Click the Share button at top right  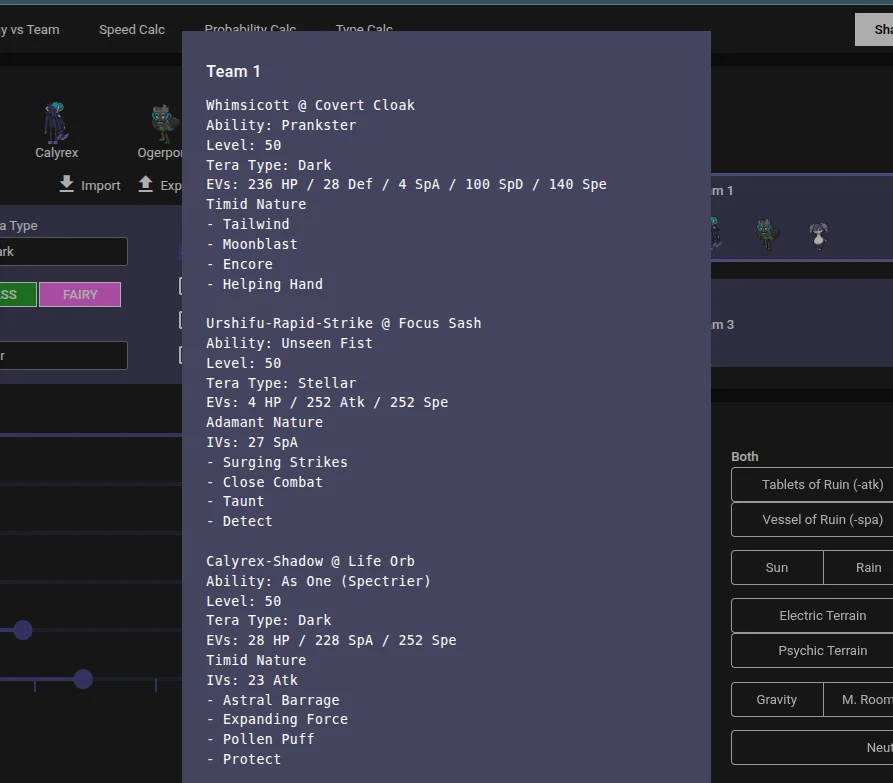[874, 30]
